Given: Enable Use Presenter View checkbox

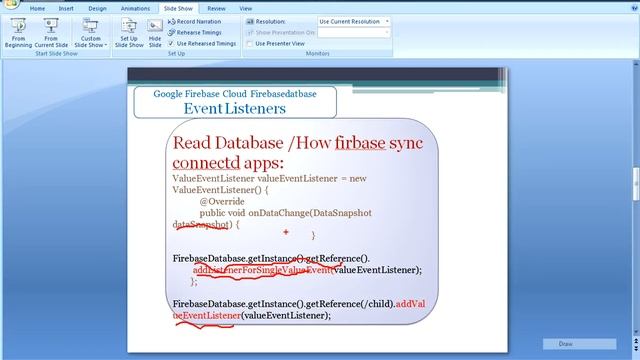Looking at the screenshot, I should (x=250, y=44).
